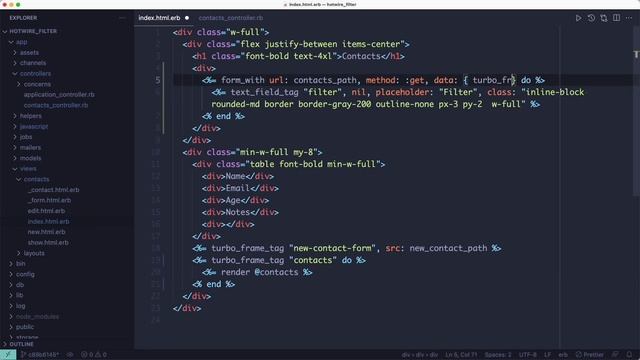The height and width of the screenshot is (360, 640).
Task: Collapse the HOTWIRE_FILTER root folder
Action: [33, 31]
